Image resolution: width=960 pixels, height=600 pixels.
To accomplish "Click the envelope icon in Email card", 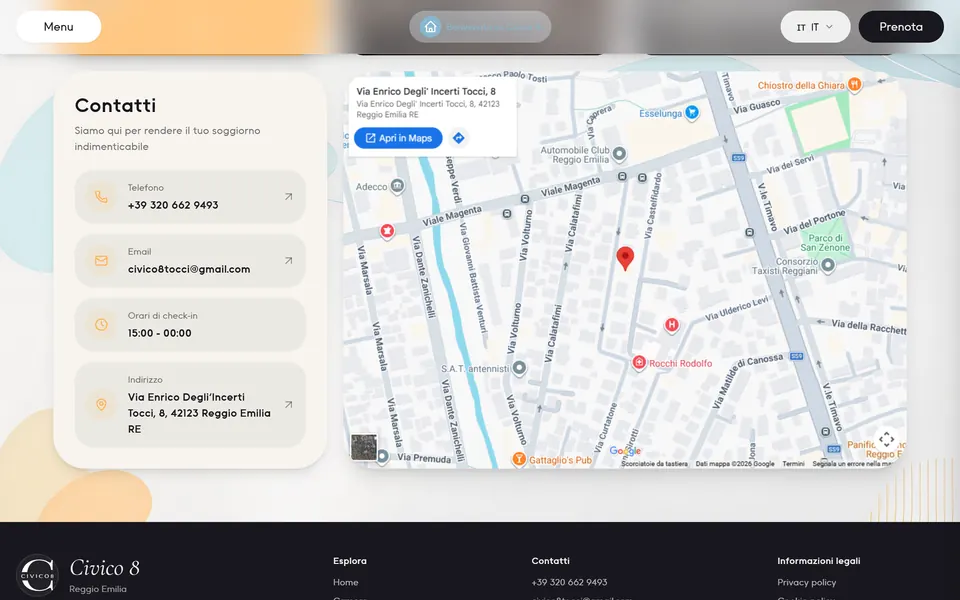I will pyautogui.click(x=101, y=261).
